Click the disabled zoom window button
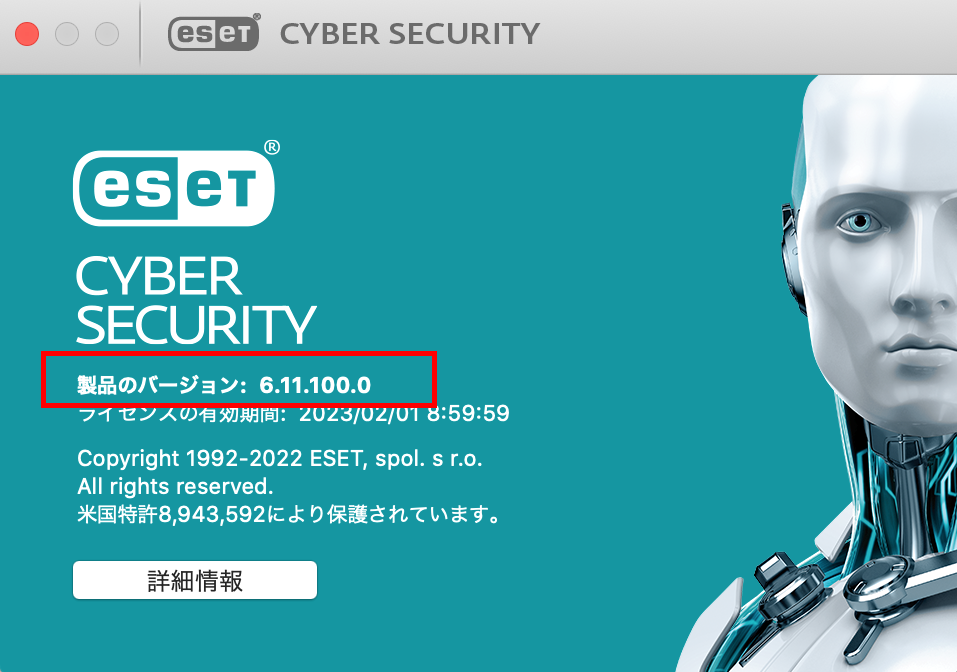Image resolution: width=957 pixels, height=672 pixels. pos(107,34)
